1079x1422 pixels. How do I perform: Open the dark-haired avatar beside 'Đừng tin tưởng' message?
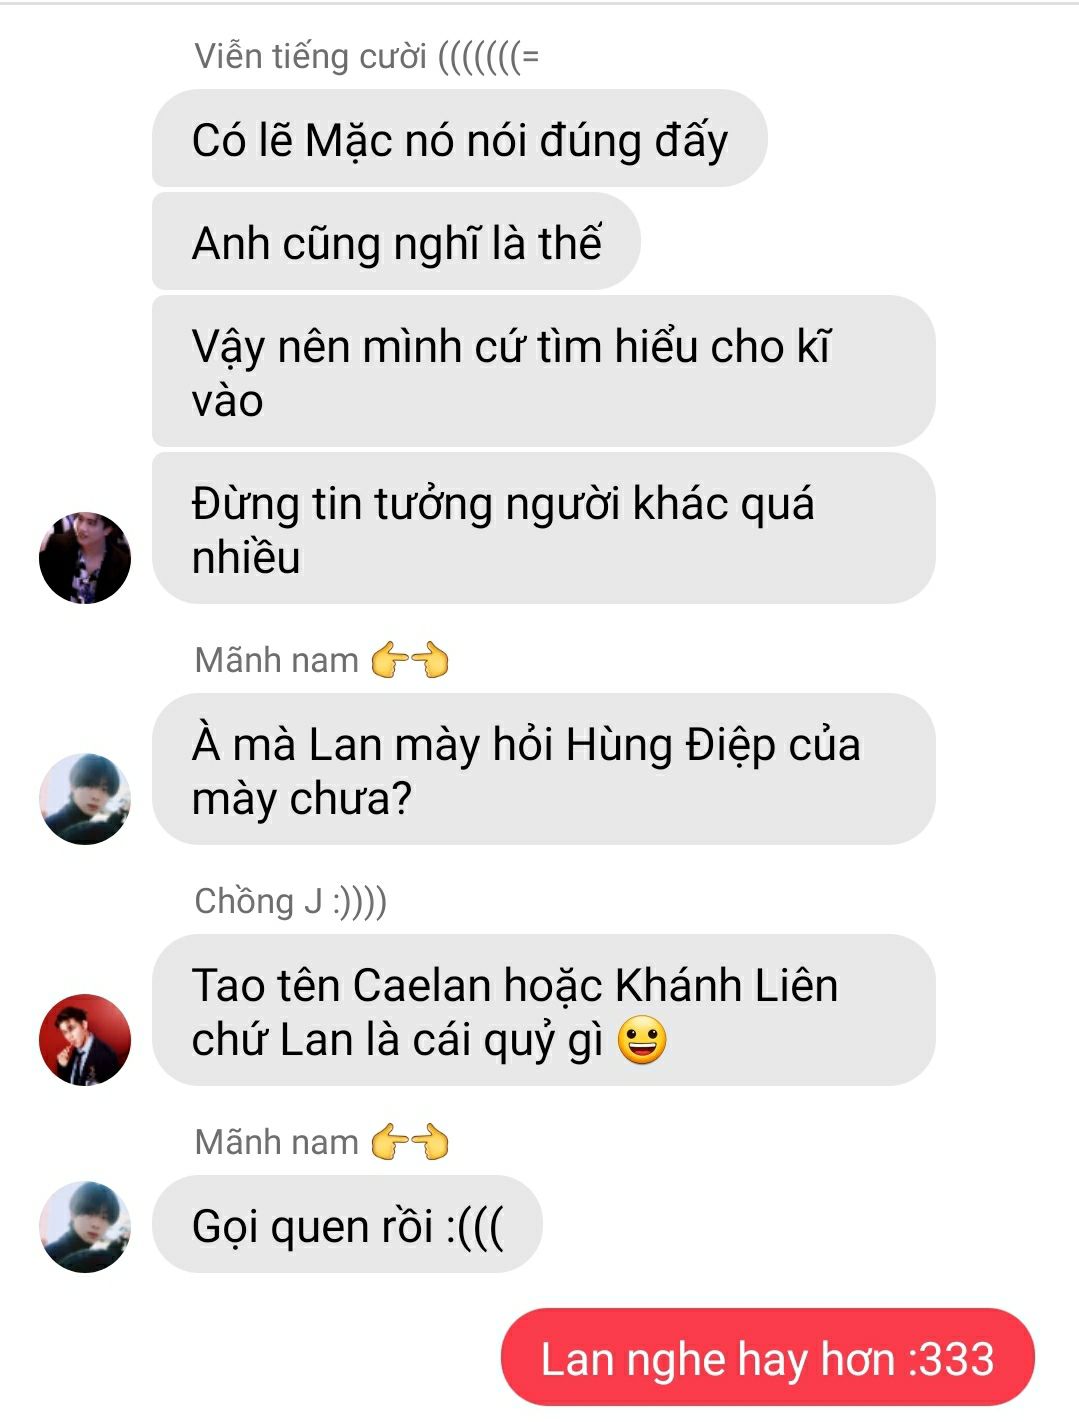click(x=85, y=557)
